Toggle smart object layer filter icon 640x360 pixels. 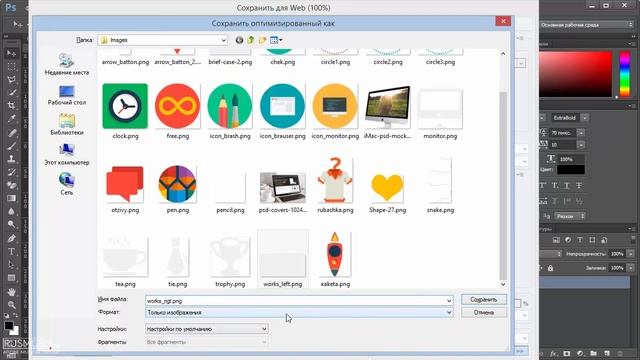click(x=604, y=240)
